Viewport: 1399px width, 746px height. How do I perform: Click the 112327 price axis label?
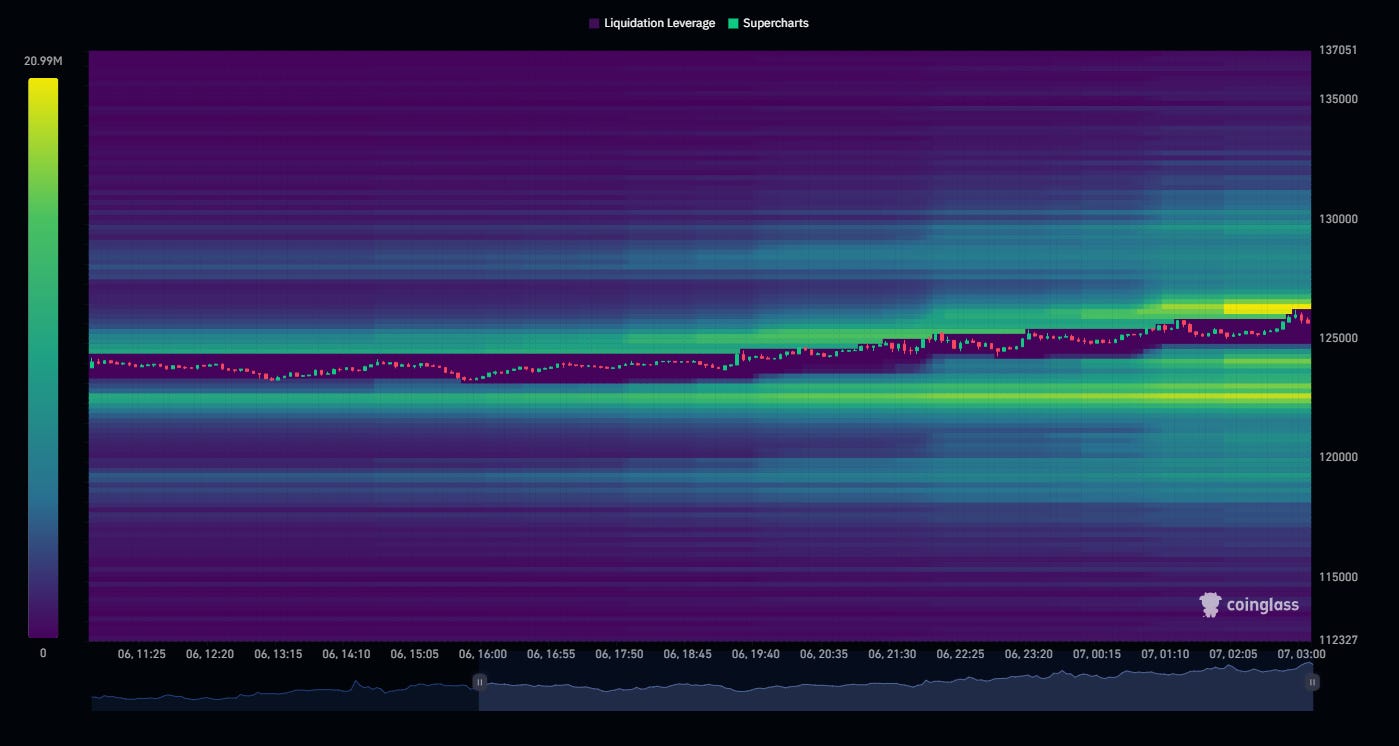tap(1337, 640)
